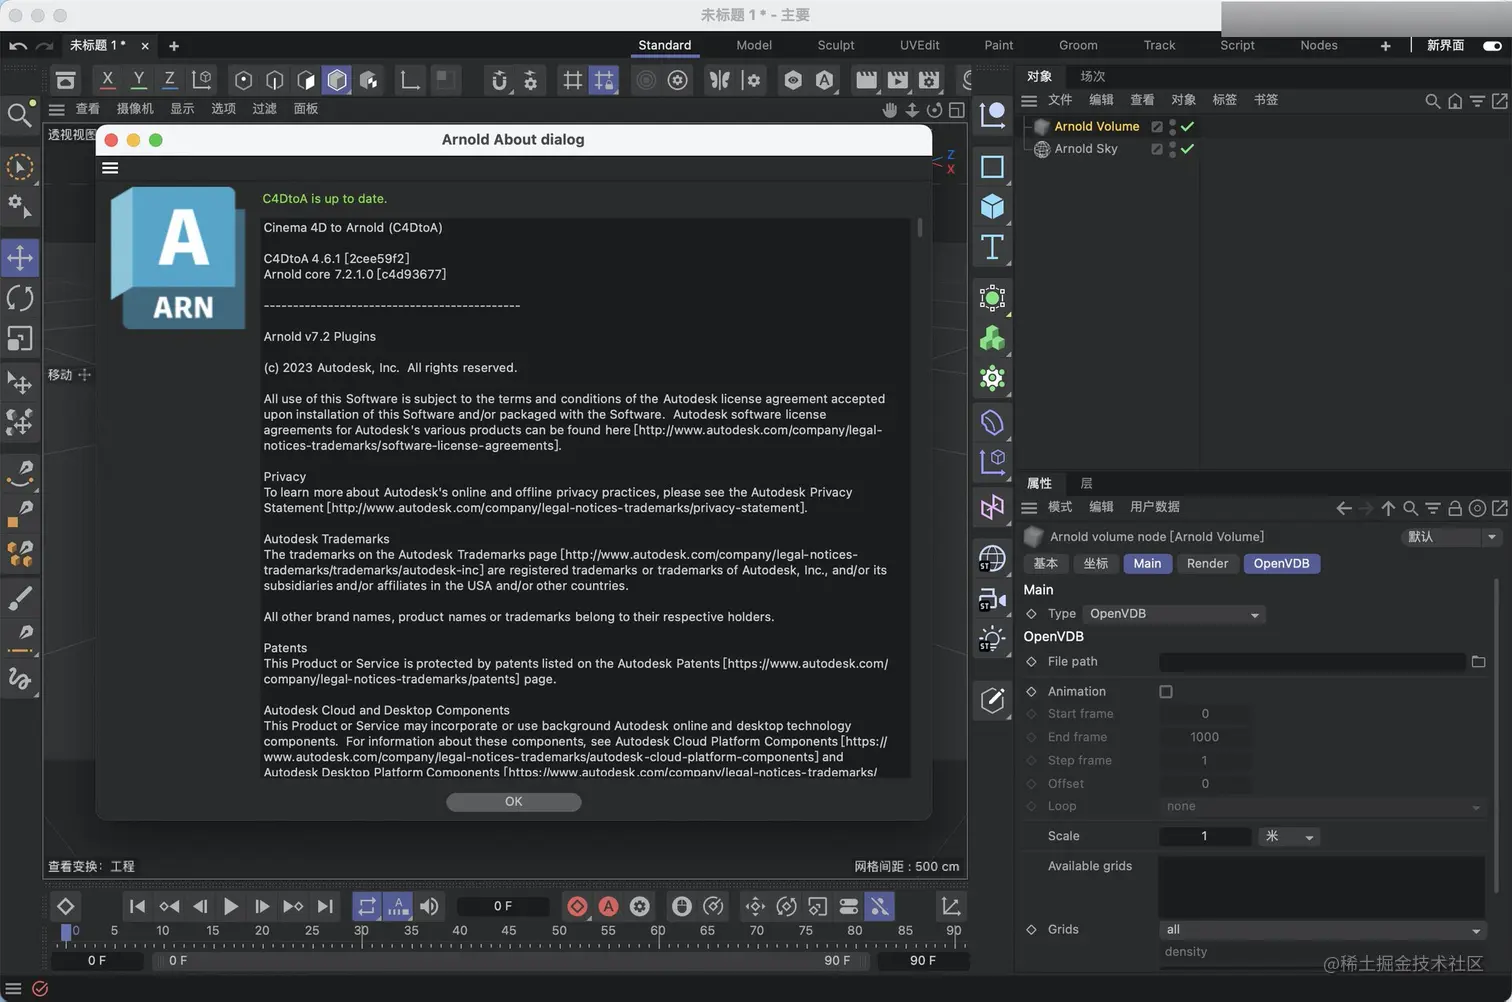The width and height of the screenshot is (1512, 1002).
Task: Click the File path input field
Action: click(1312, 662)
